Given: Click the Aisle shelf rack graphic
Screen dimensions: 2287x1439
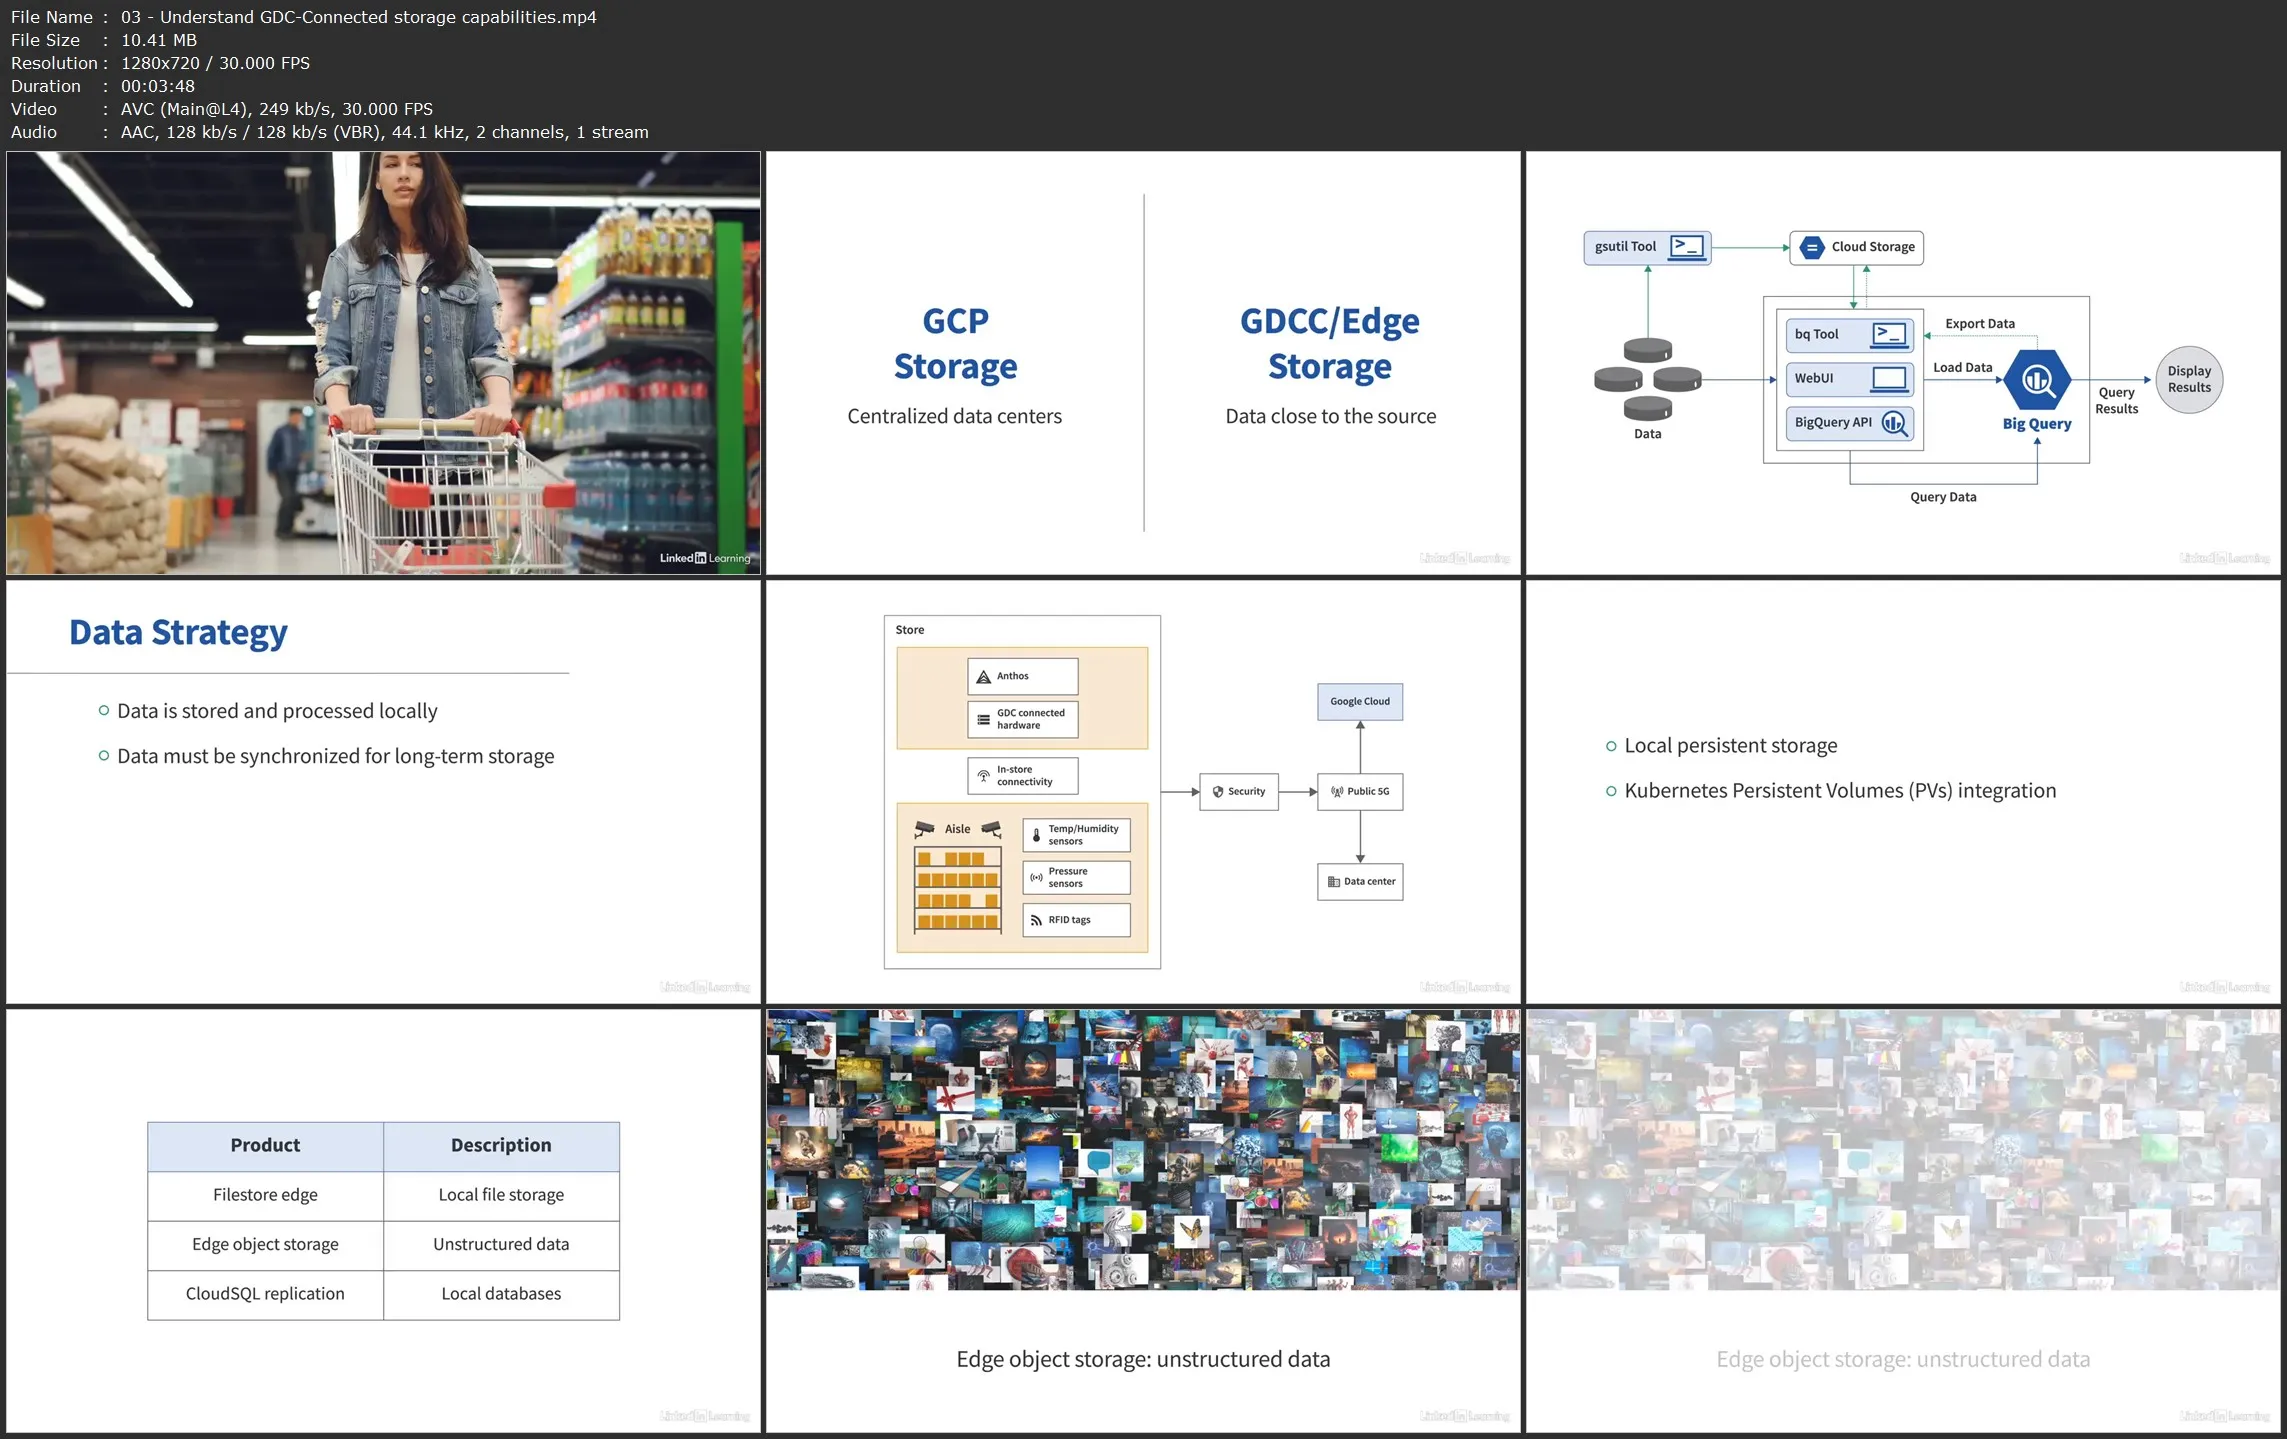Looking at the screenshot, I should coord(957,890).
